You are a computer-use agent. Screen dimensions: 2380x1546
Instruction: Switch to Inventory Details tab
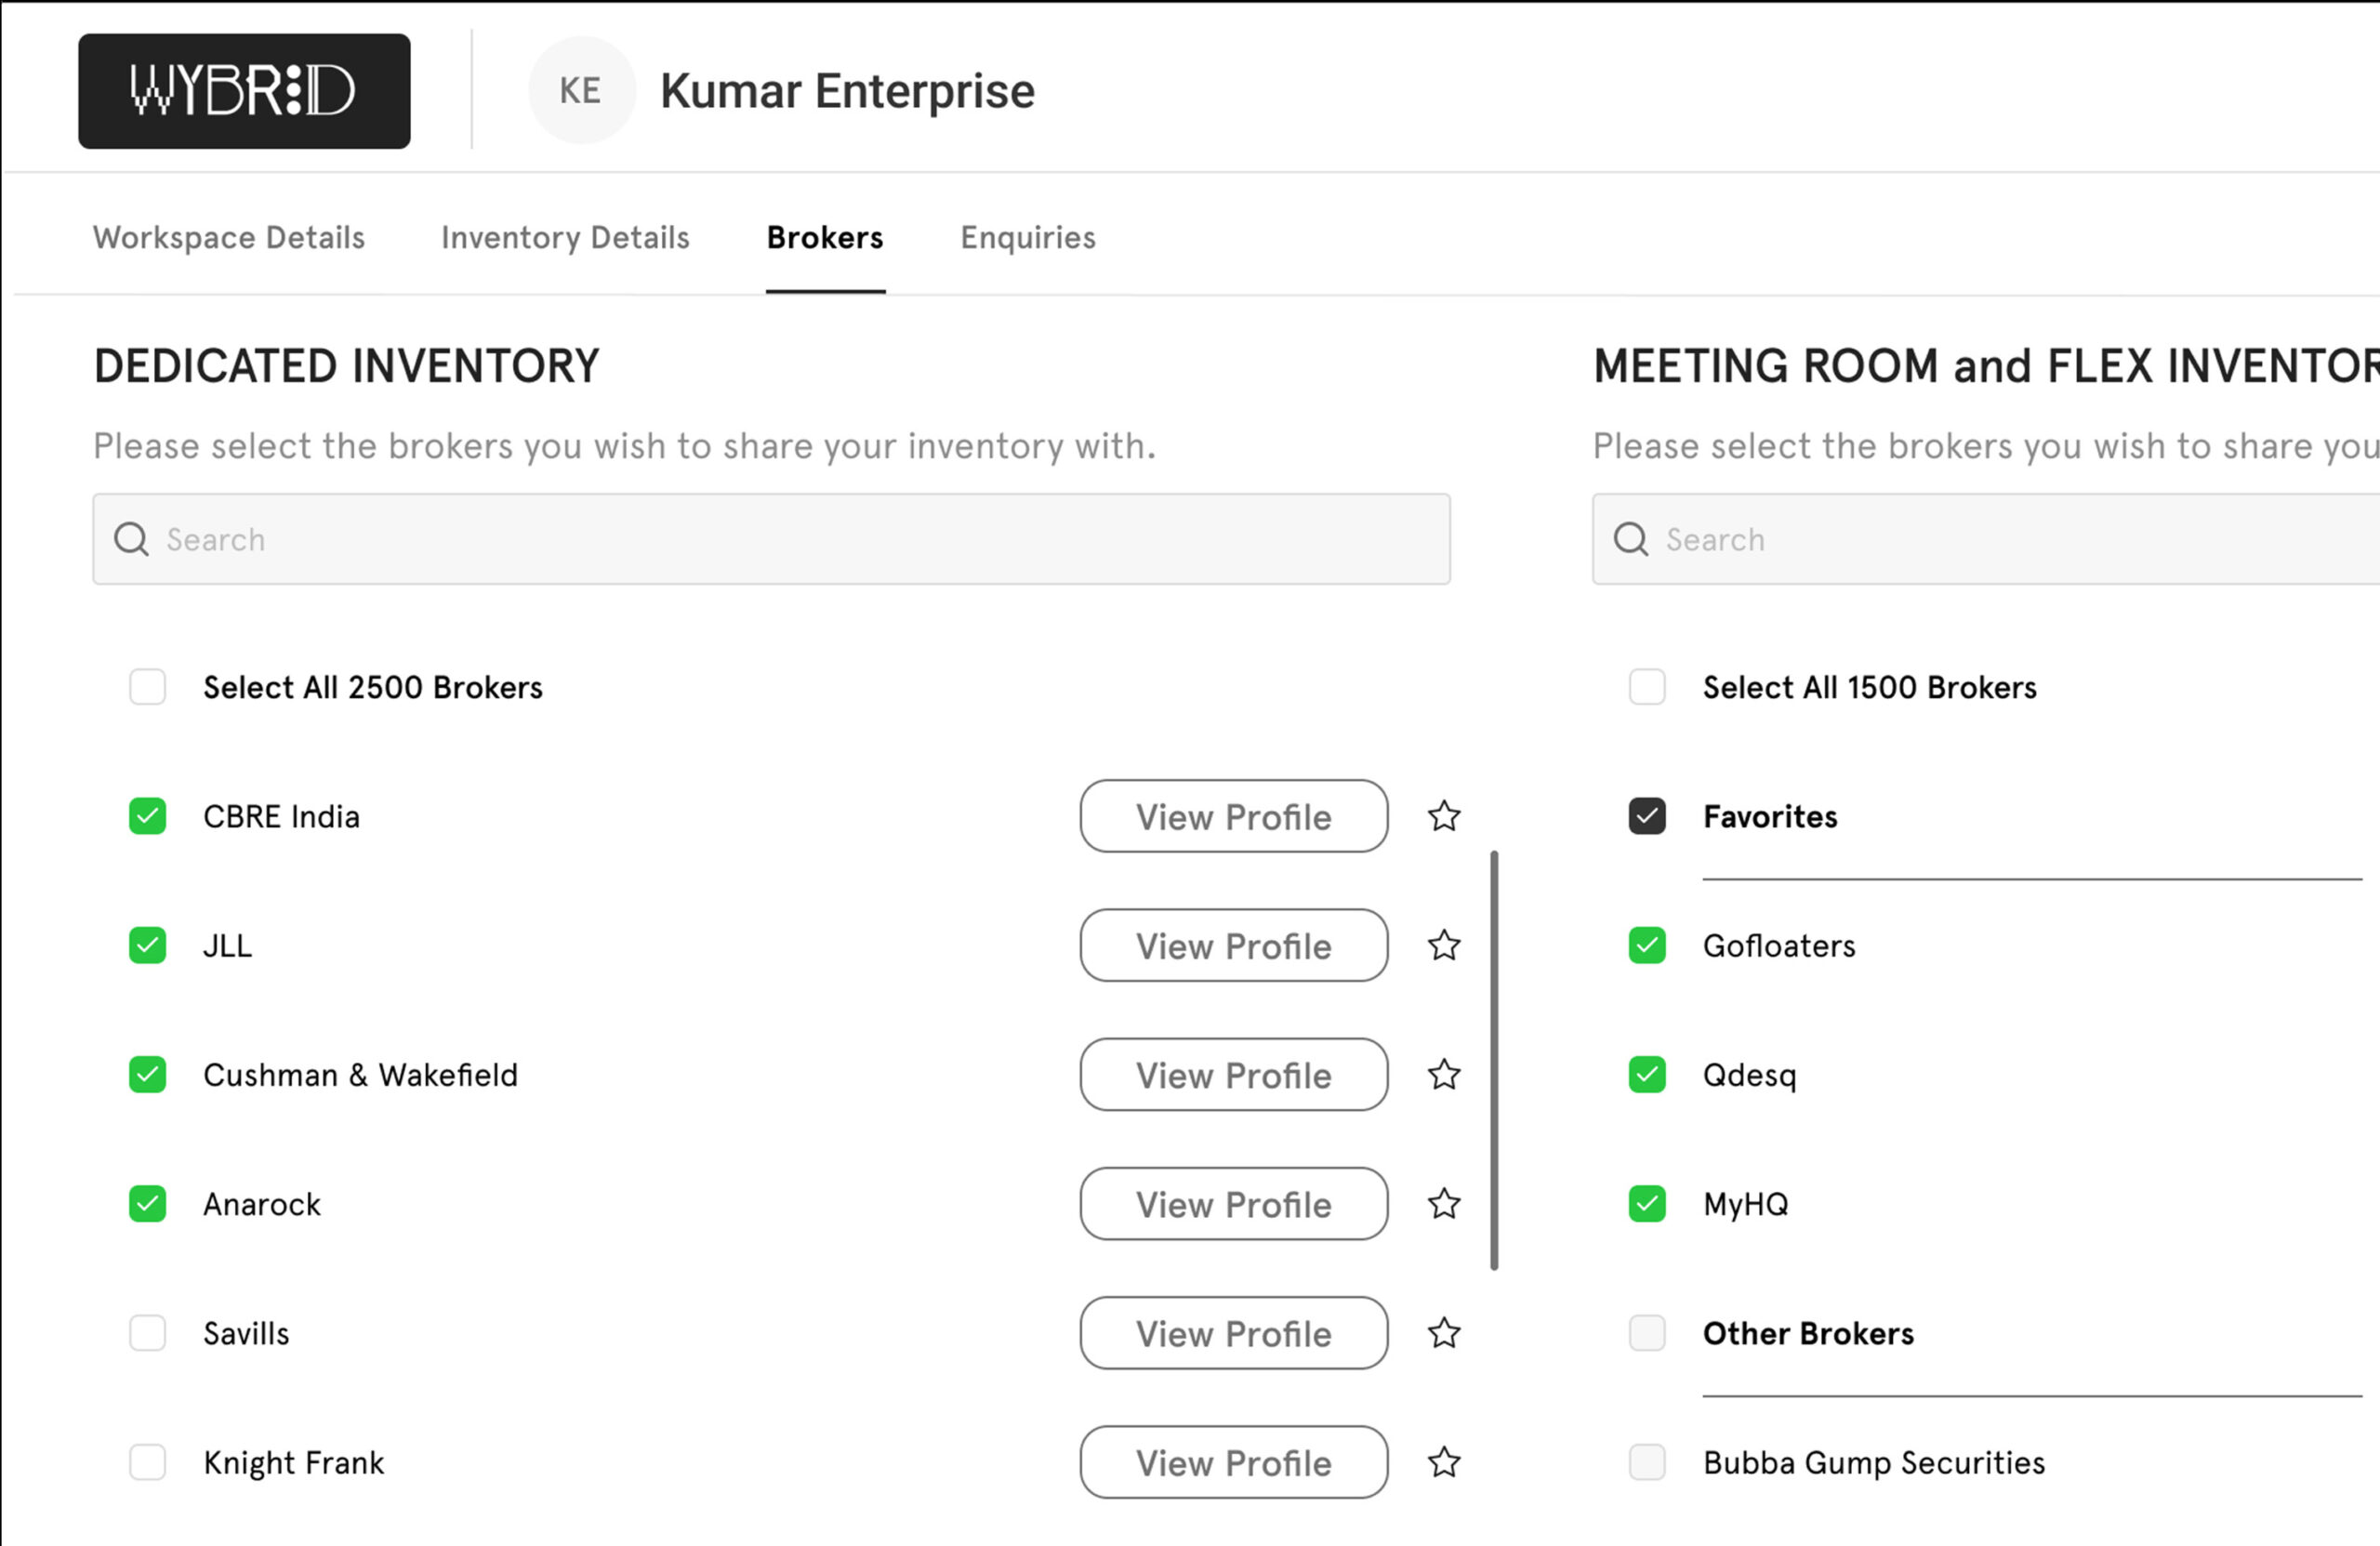pos(565,237)
